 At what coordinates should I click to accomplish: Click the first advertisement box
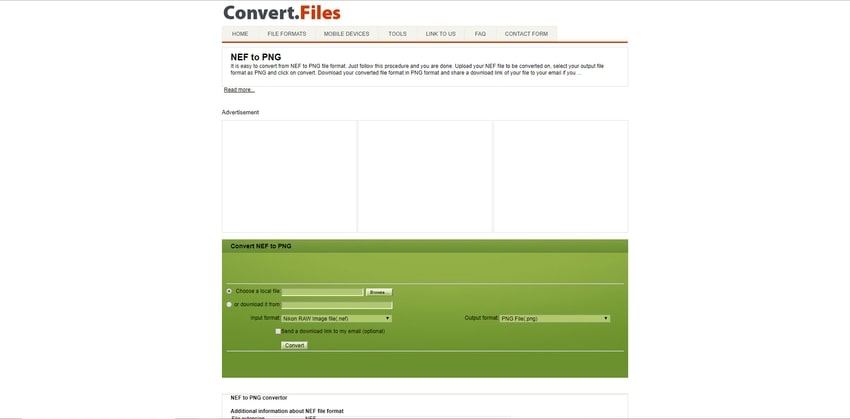coord(289,176)
